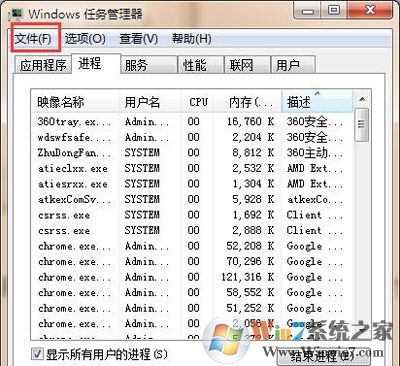Open the 选项(O) menu
The height and width of the screenshot is (366, 400).
(x=85, y=39)
